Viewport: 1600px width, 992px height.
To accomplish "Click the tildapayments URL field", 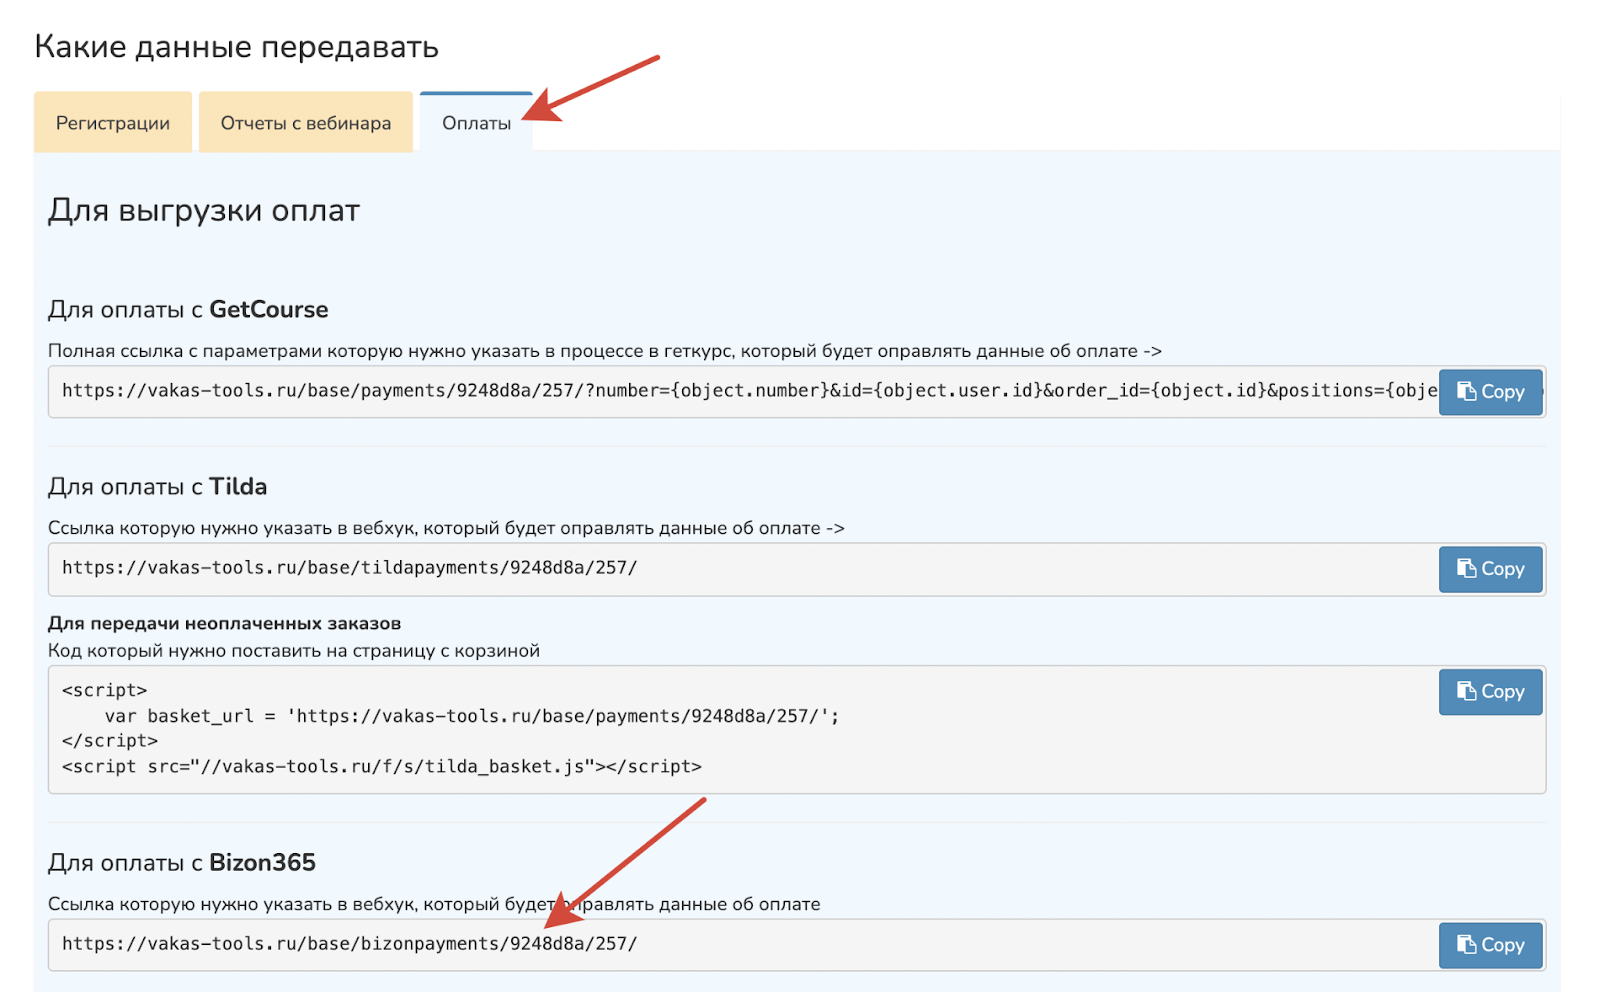I will (x=740, y=568).
